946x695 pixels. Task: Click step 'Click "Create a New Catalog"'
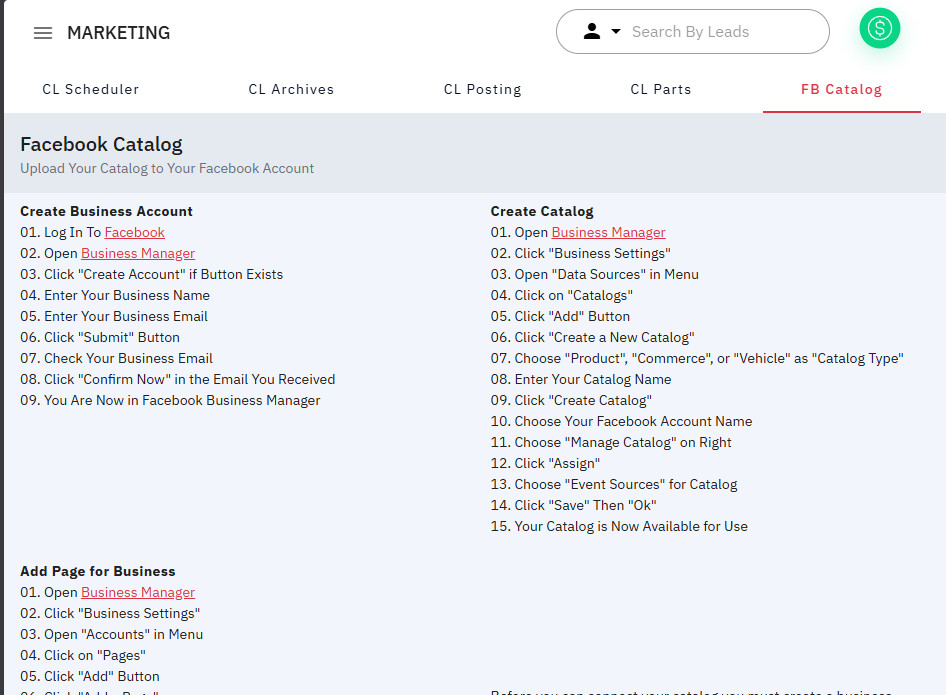point(592,337)
